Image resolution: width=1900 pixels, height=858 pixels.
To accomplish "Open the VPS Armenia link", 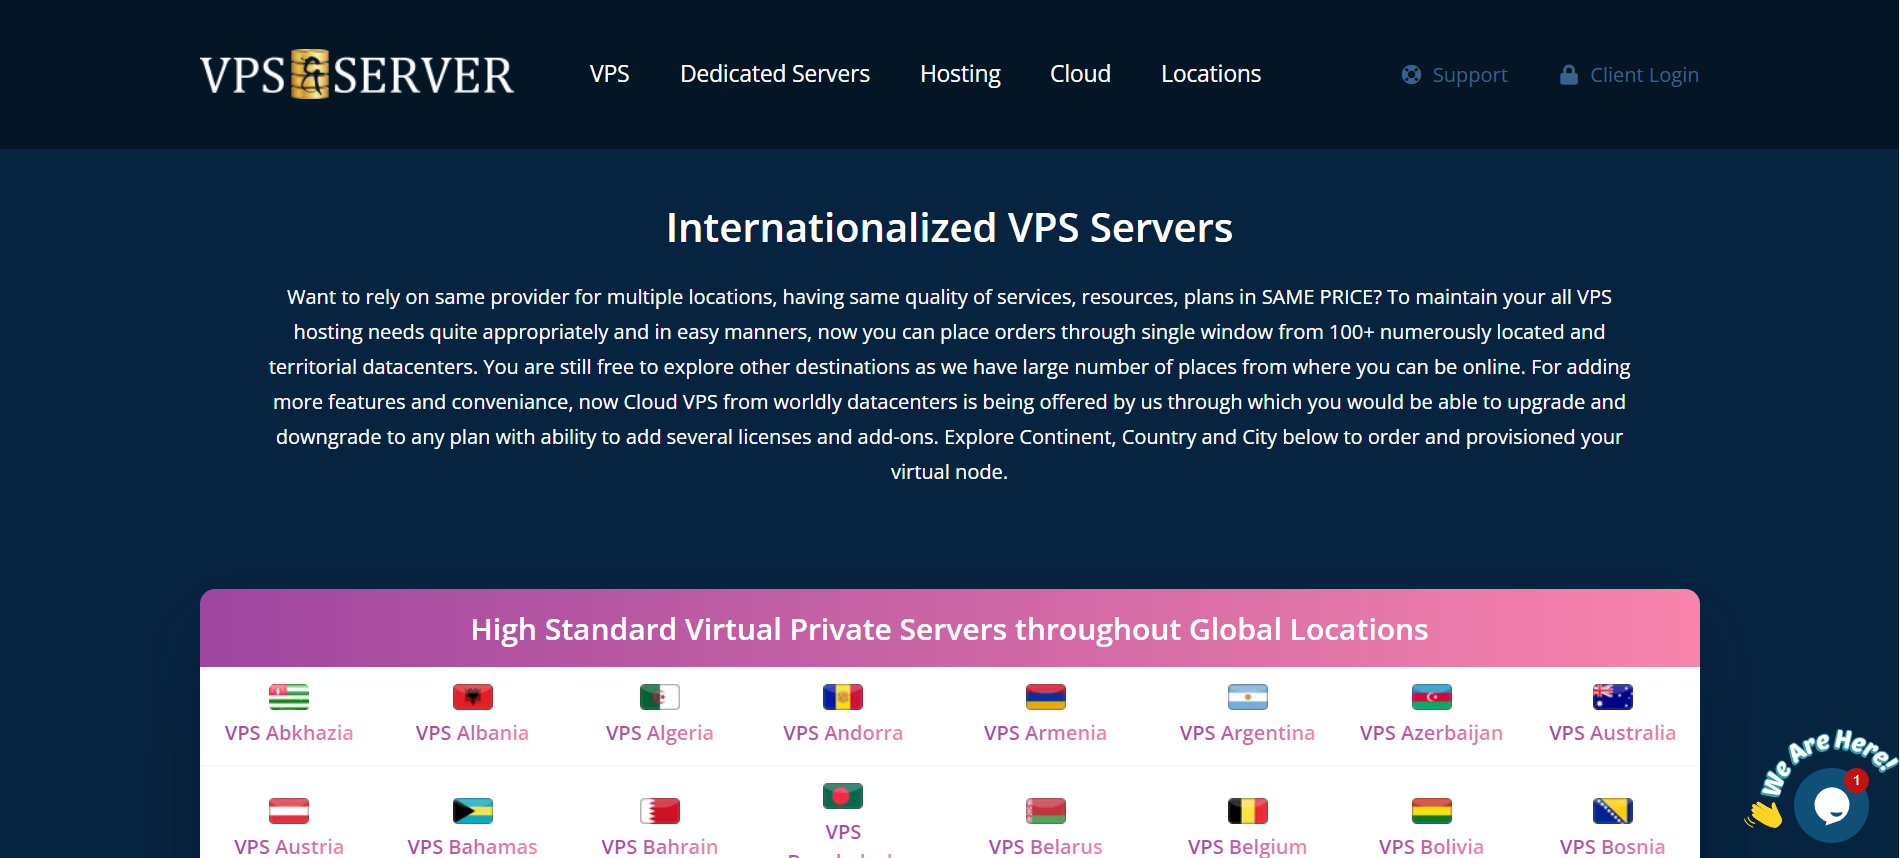I will tap(1045, 733).
